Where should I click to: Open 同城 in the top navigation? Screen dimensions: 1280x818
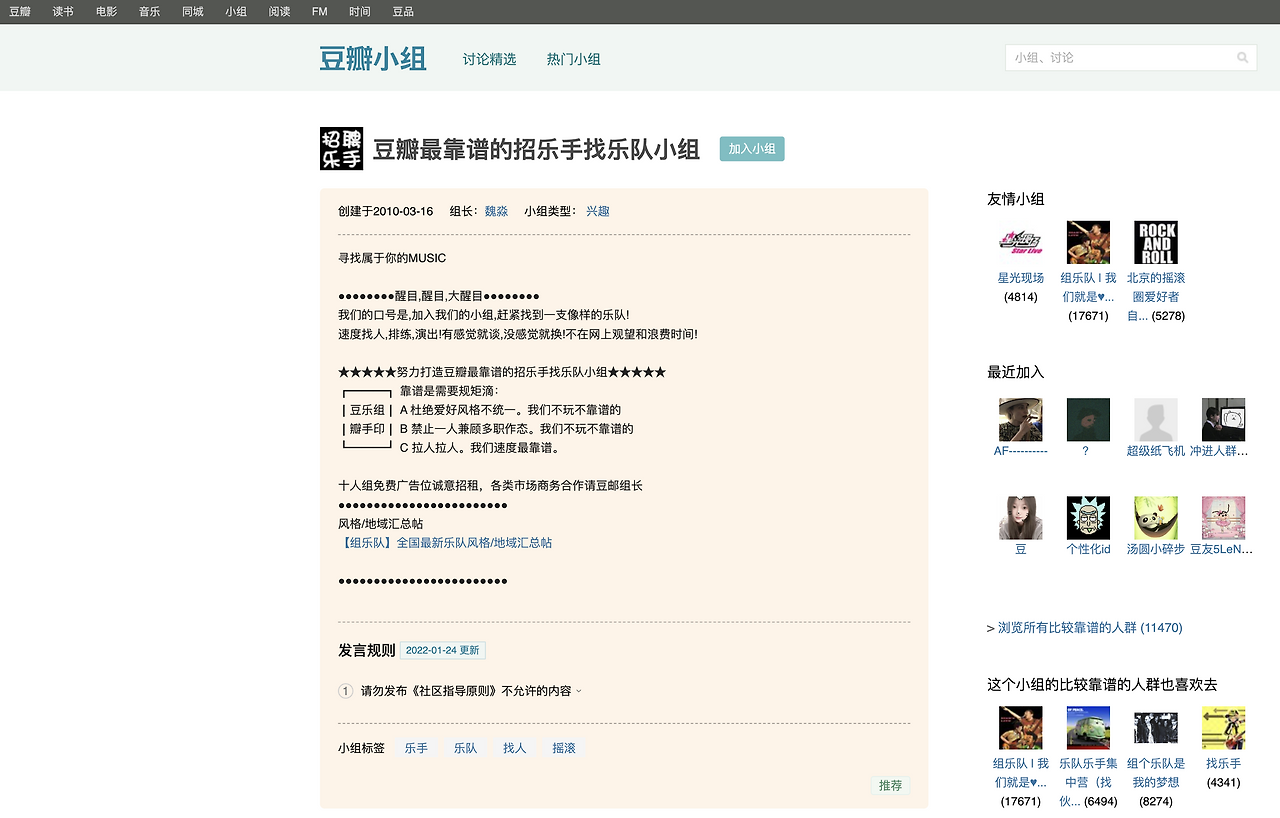[193, 12]
